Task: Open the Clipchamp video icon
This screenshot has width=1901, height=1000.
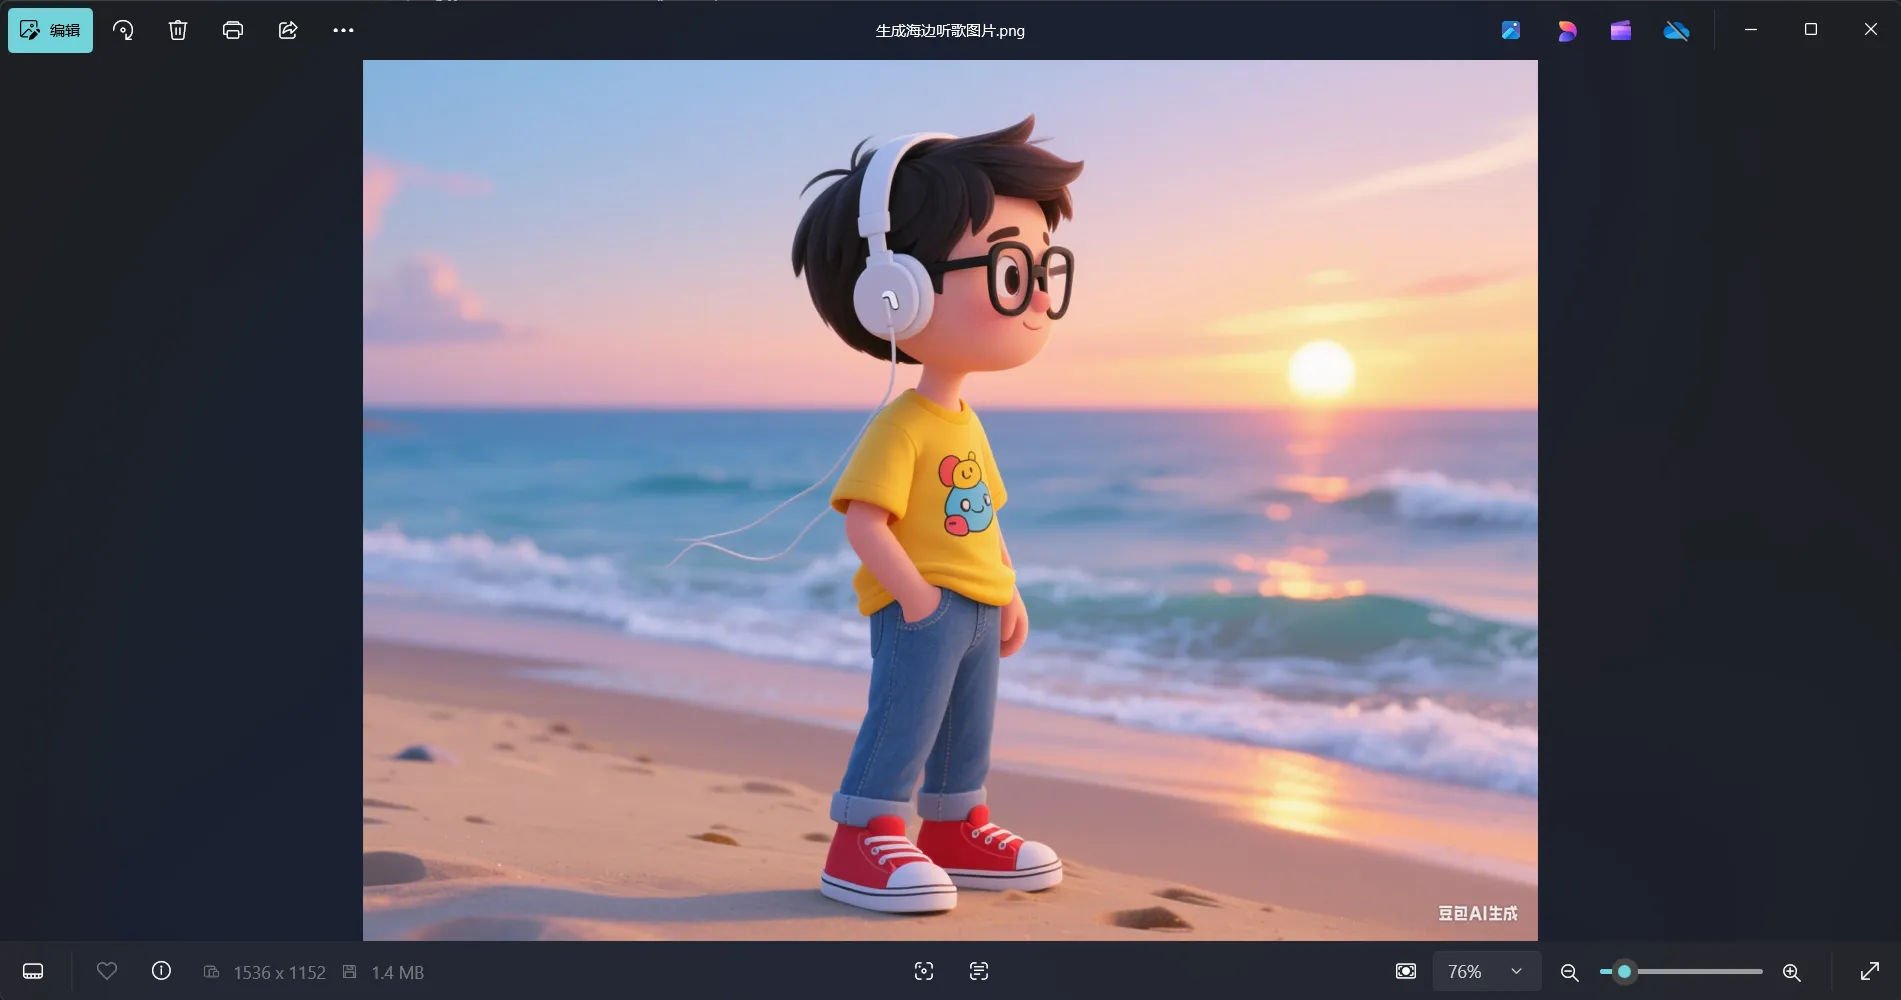Action: [x=1621, y=31]
